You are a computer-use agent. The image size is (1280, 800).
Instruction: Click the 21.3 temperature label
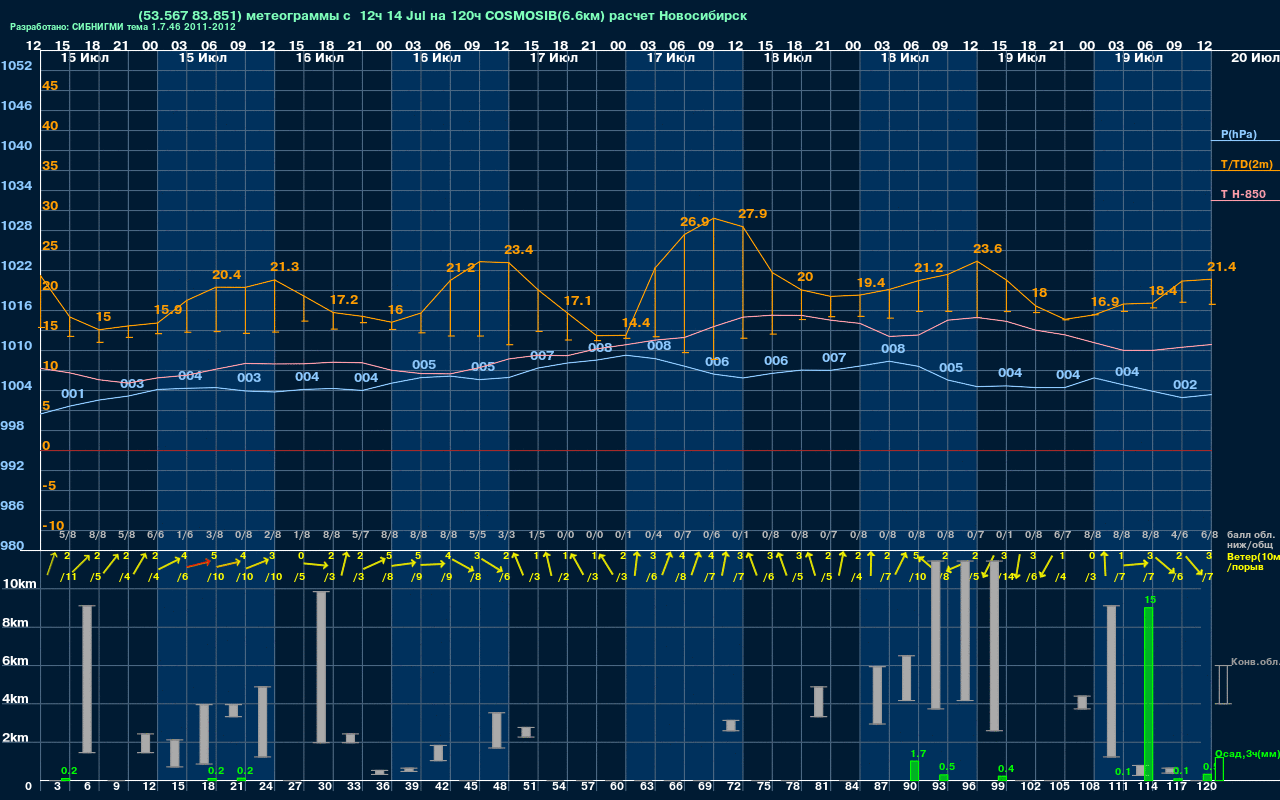pos(284,267)
